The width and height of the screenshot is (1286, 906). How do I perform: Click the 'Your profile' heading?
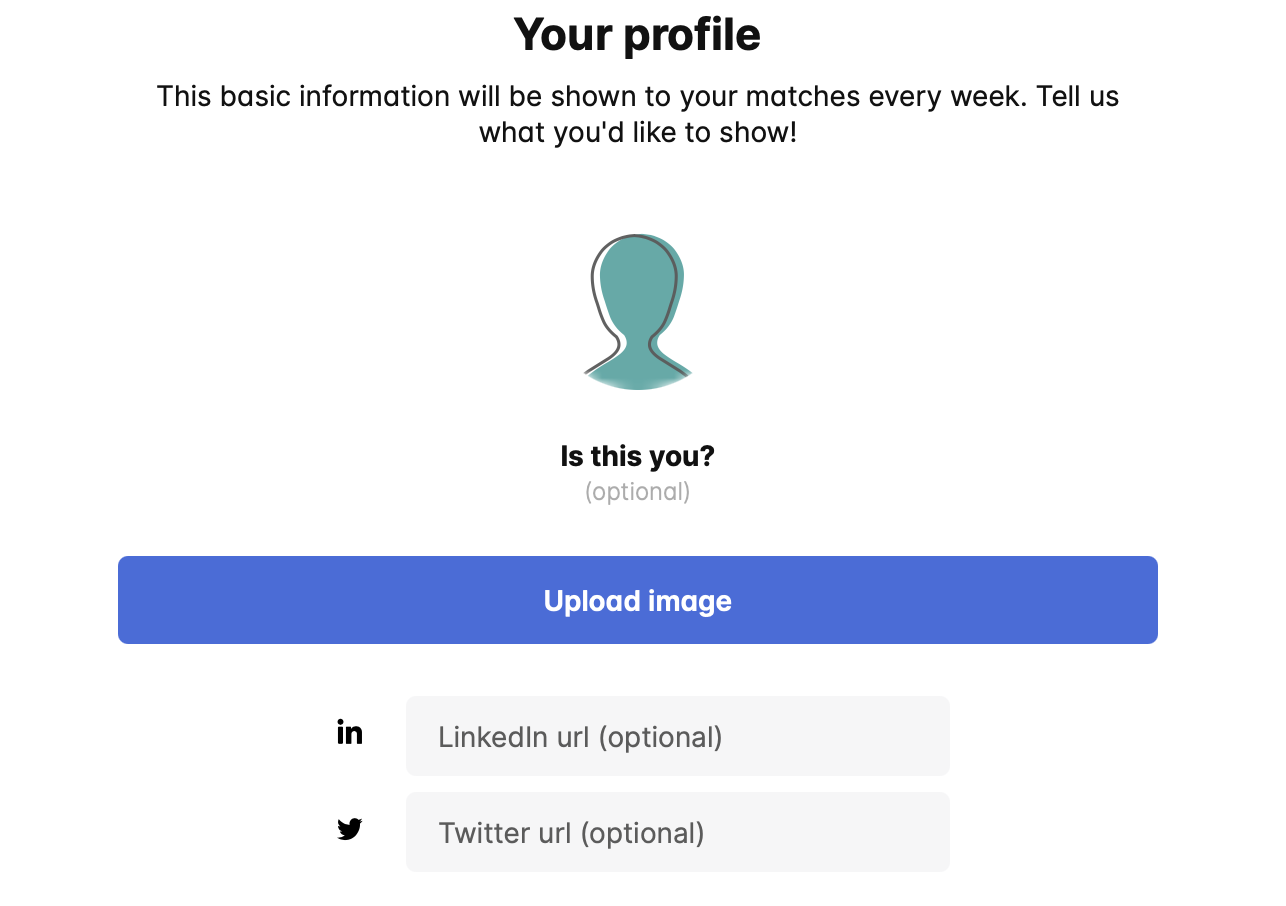637,35
